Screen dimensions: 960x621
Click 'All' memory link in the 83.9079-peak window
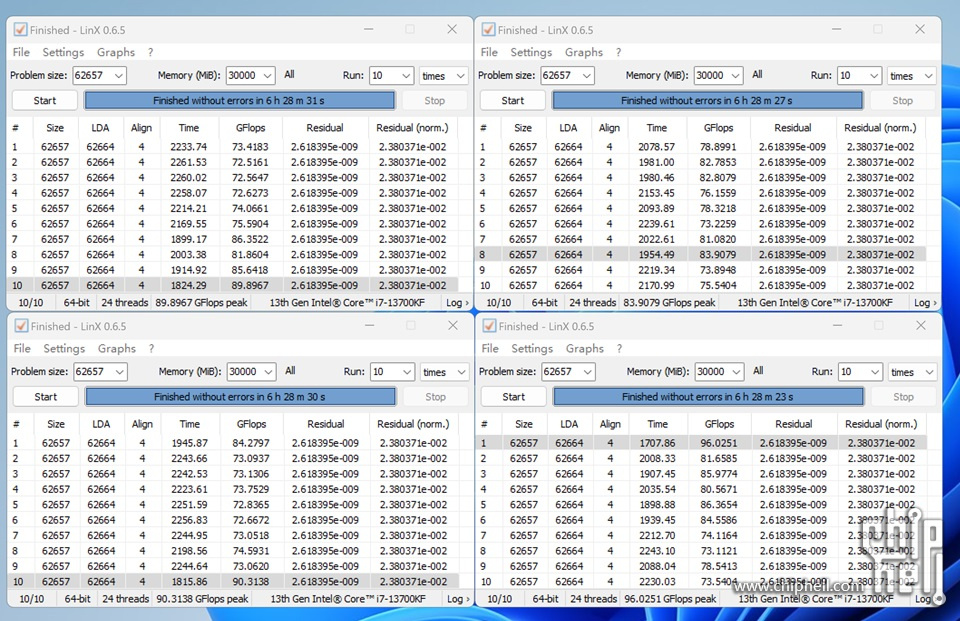(757, 75)
